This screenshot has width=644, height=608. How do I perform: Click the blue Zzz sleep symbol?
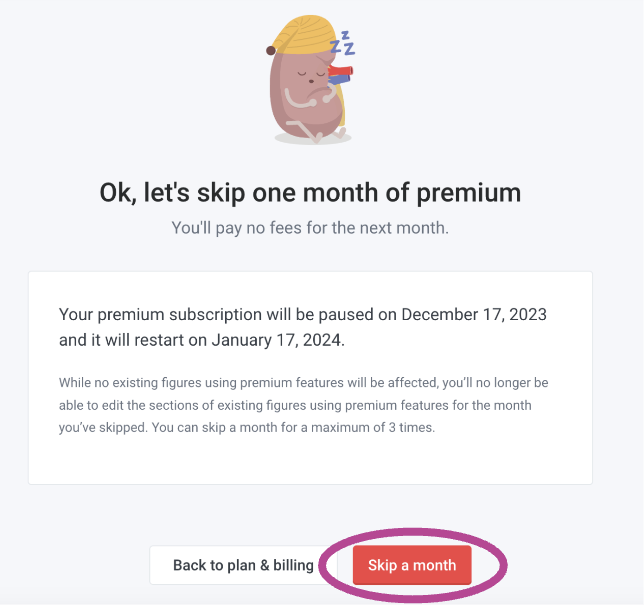[344, 43]
